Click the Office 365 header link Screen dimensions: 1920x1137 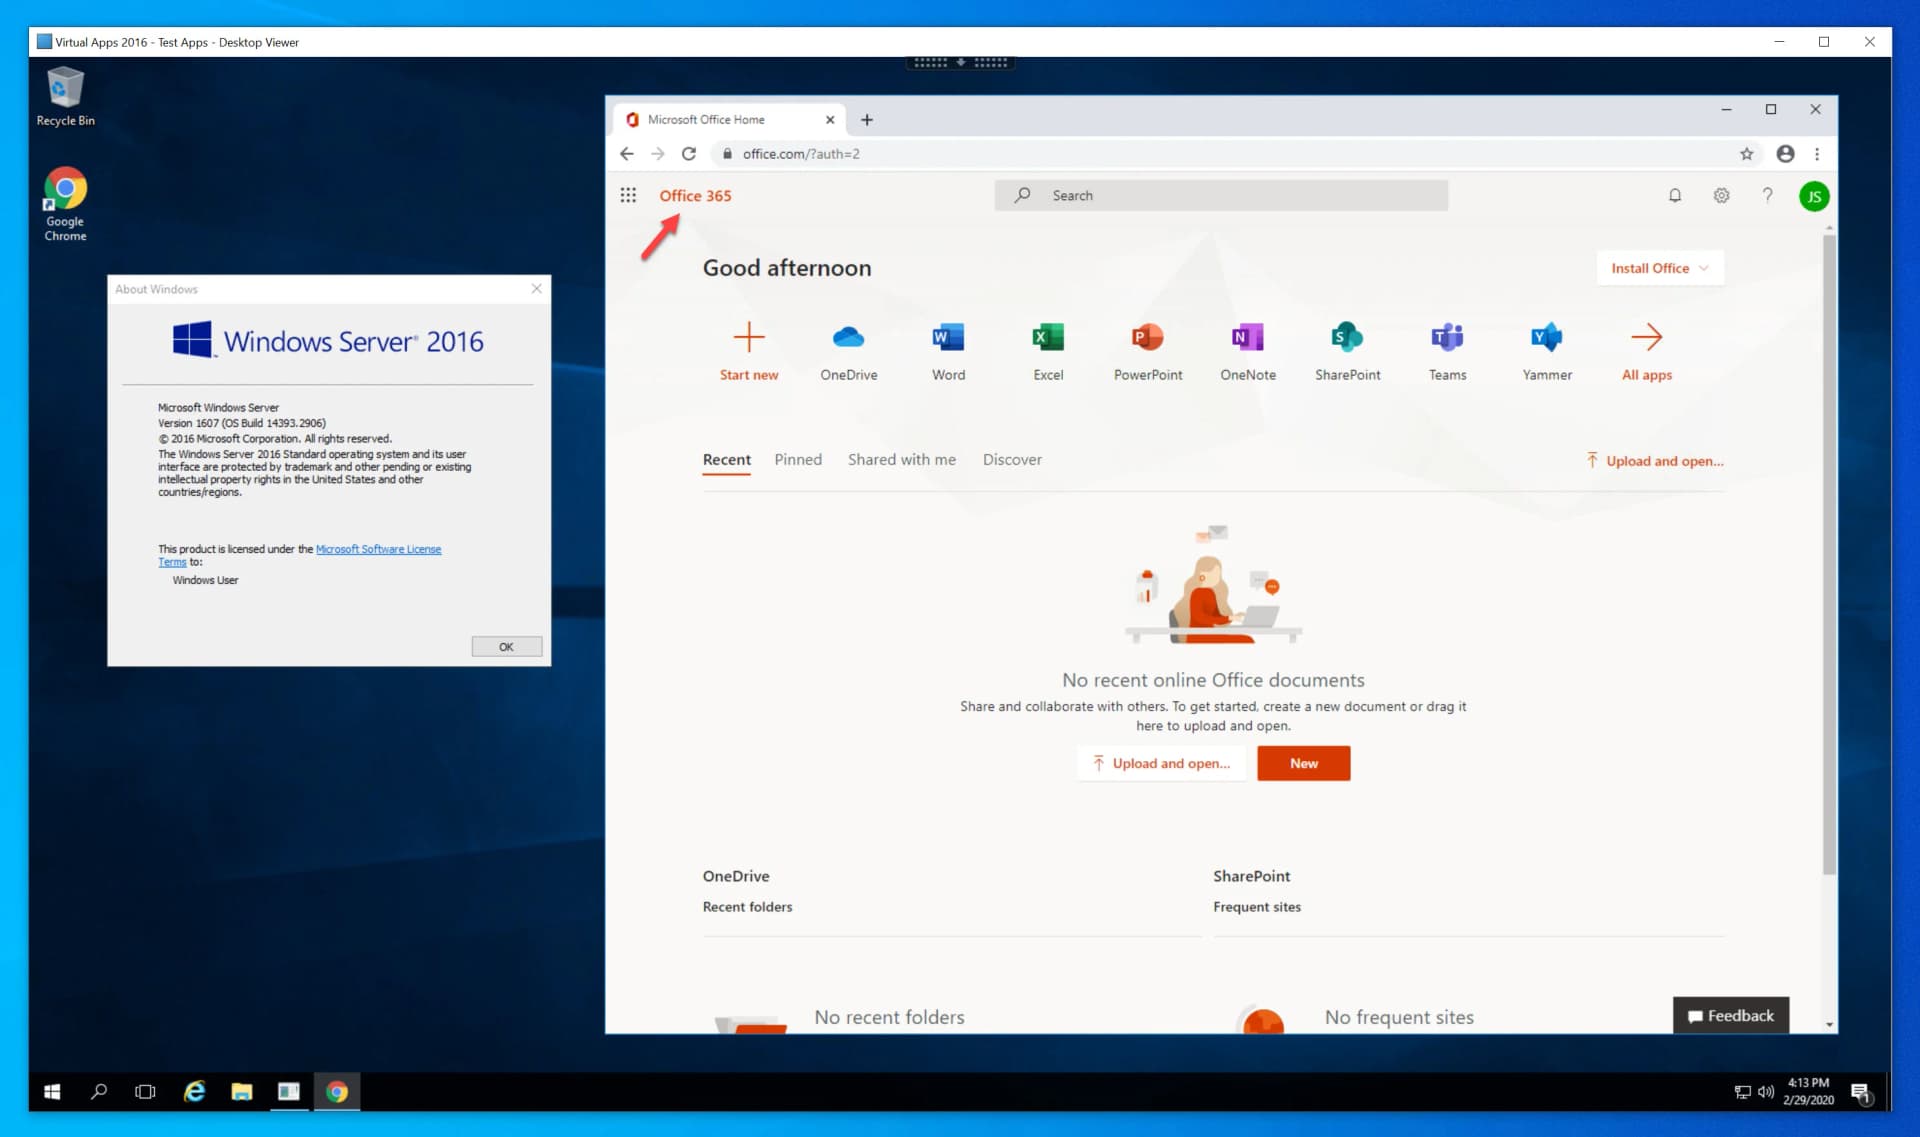(x=695, y=196)
